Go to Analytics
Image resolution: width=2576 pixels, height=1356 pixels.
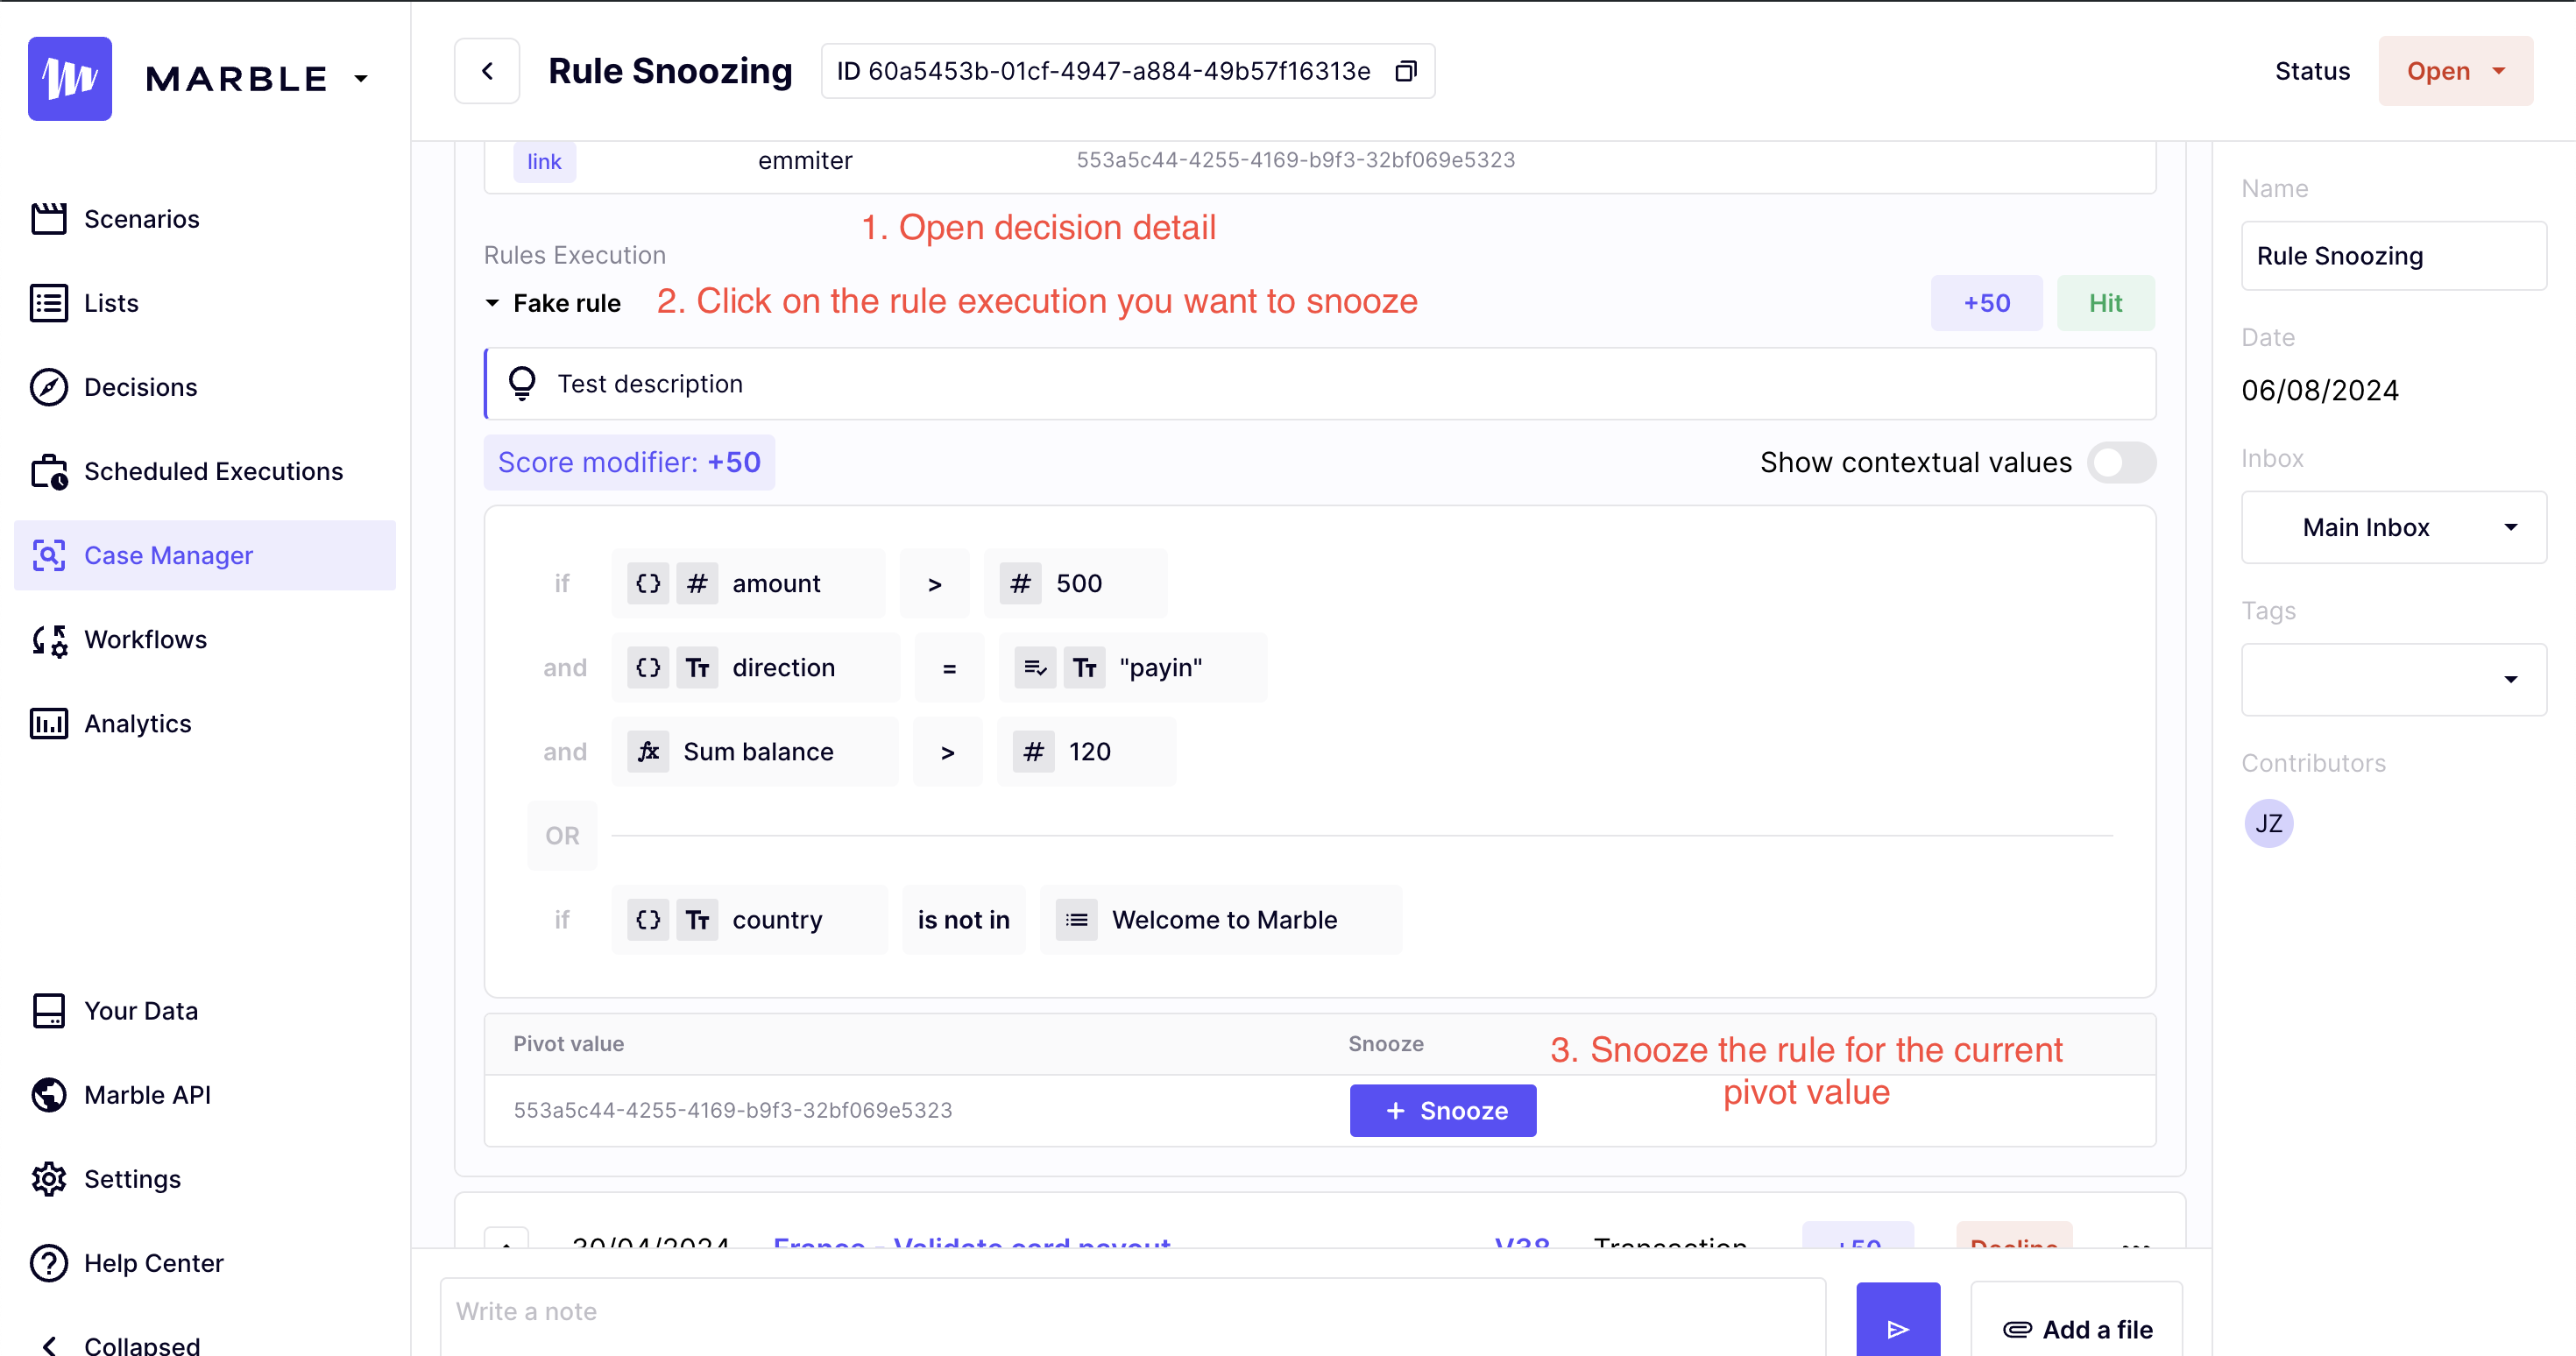point(204,723)
